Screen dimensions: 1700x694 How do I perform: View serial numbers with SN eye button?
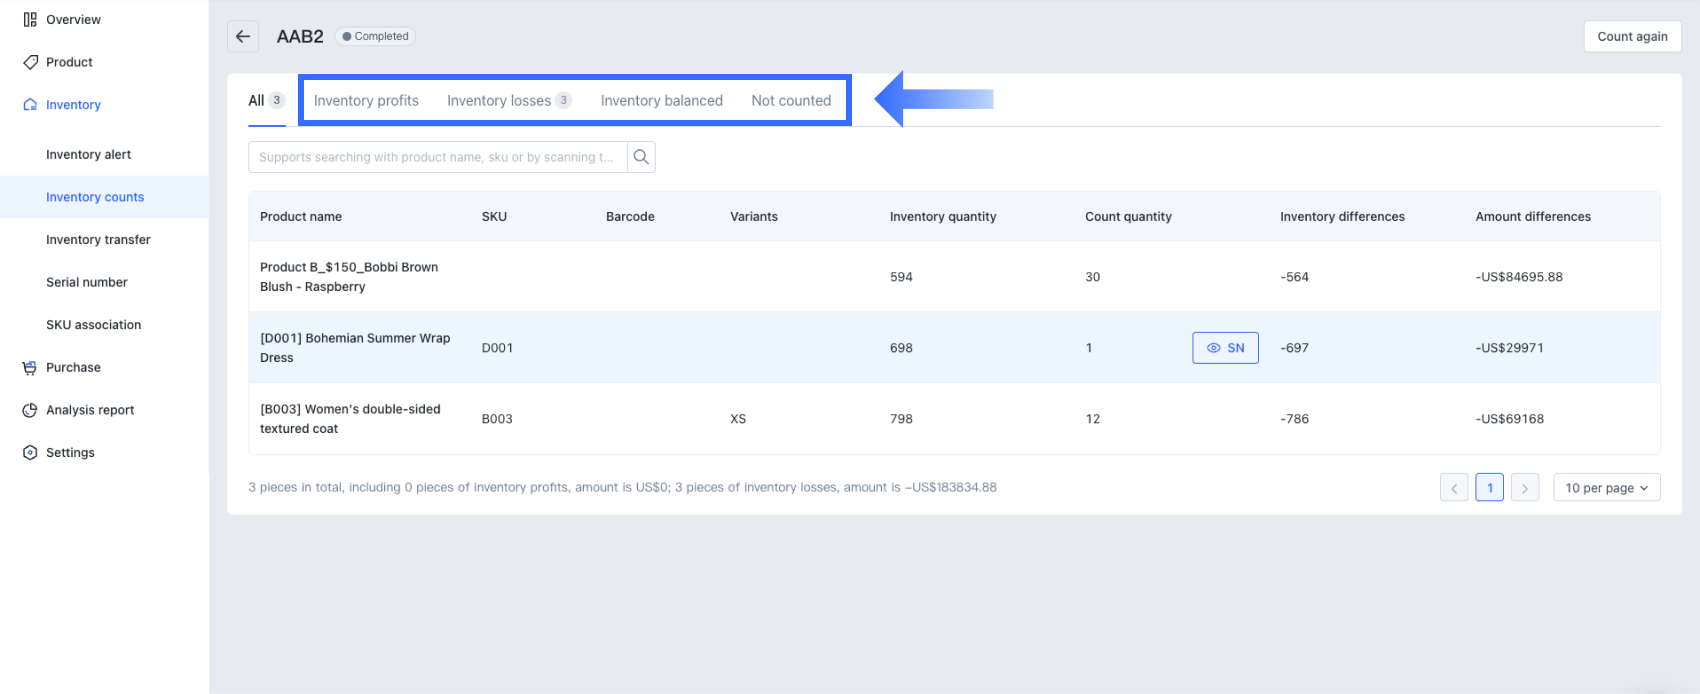tap(1225, 348)
